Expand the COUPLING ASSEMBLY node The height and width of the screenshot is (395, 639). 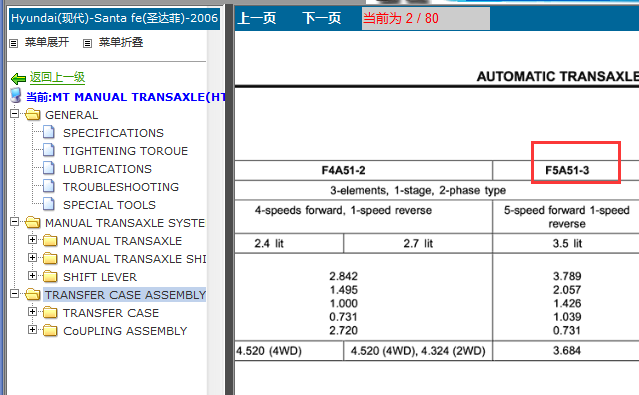tap(32, 329)
